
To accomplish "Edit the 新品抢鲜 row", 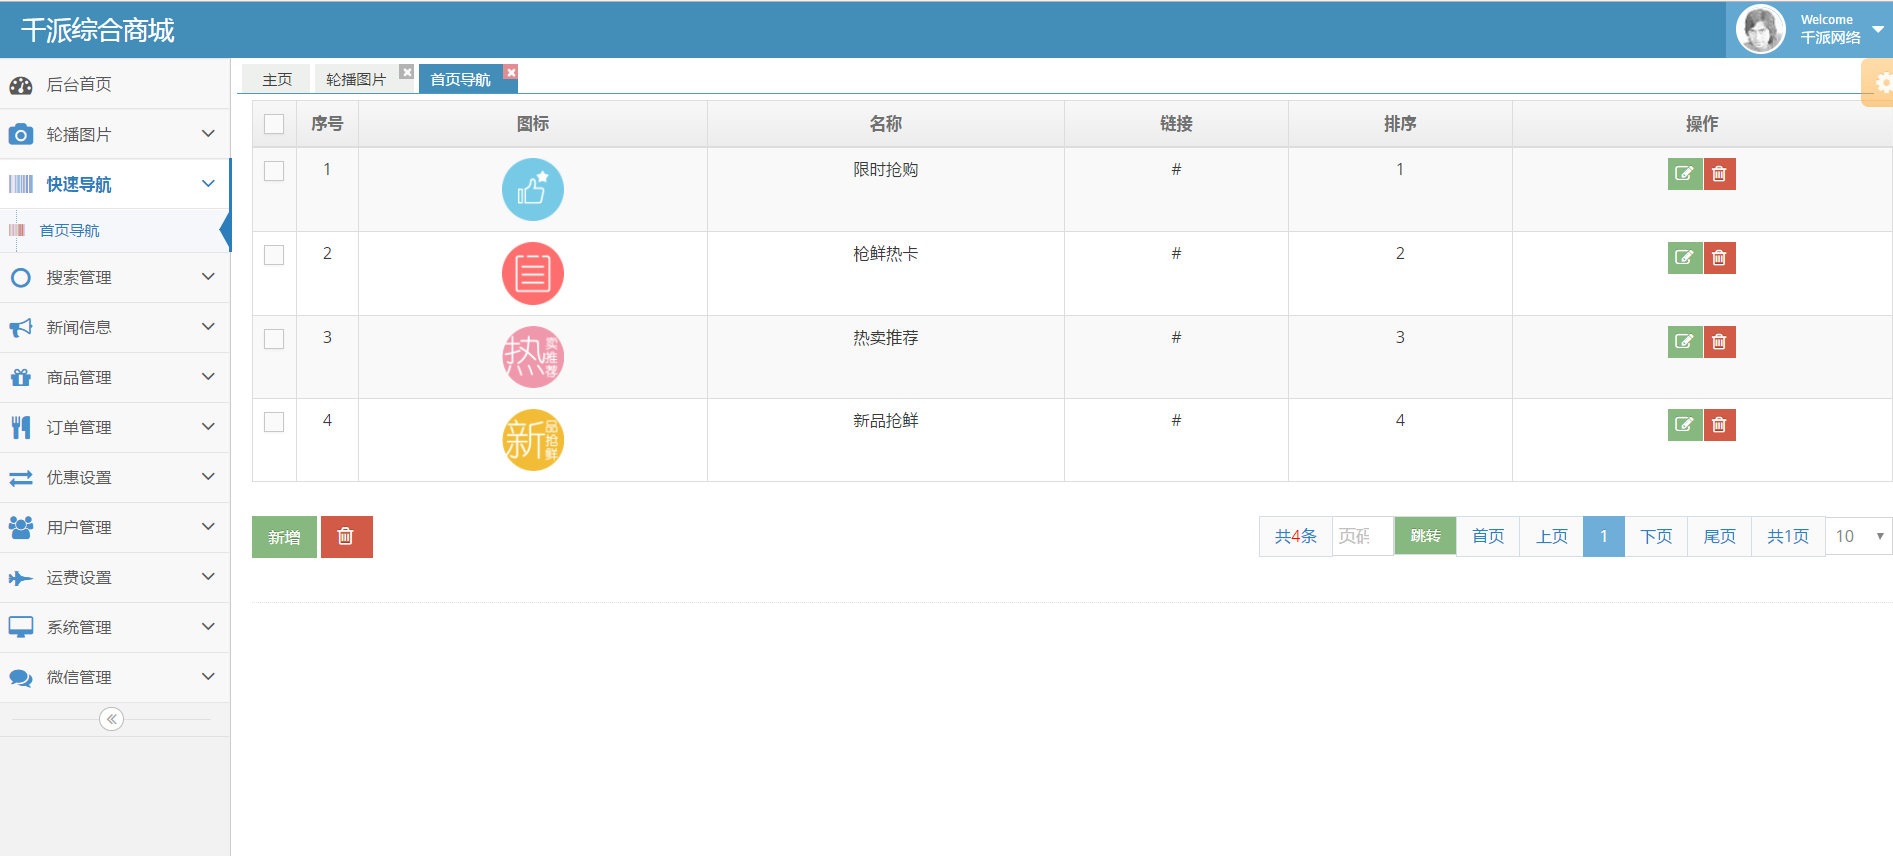I will pyautogui.click(x=1685, y=425).
